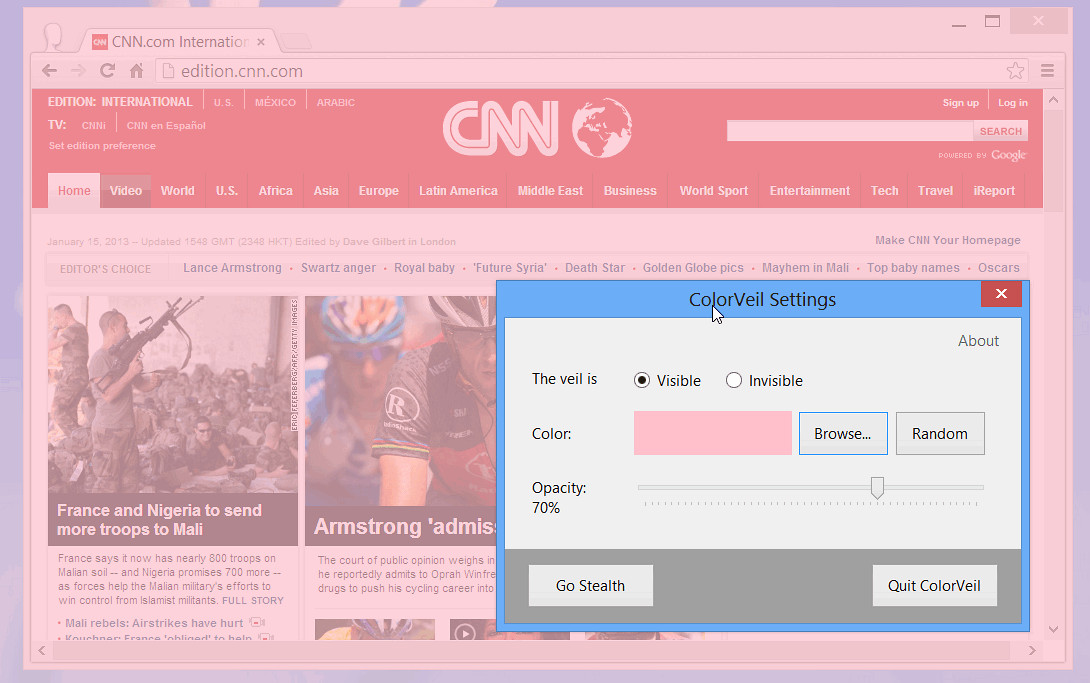Open a new browser tab
Viewport: 1090px width, 683px height.
pos(298,42)
